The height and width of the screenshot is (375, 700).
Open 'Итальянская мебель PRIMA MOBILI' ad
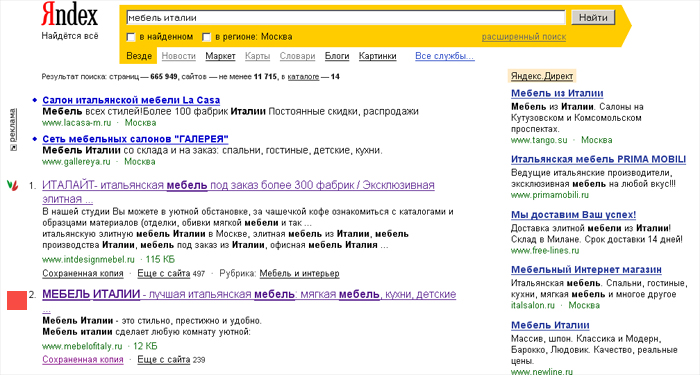[x=599, y=159]
